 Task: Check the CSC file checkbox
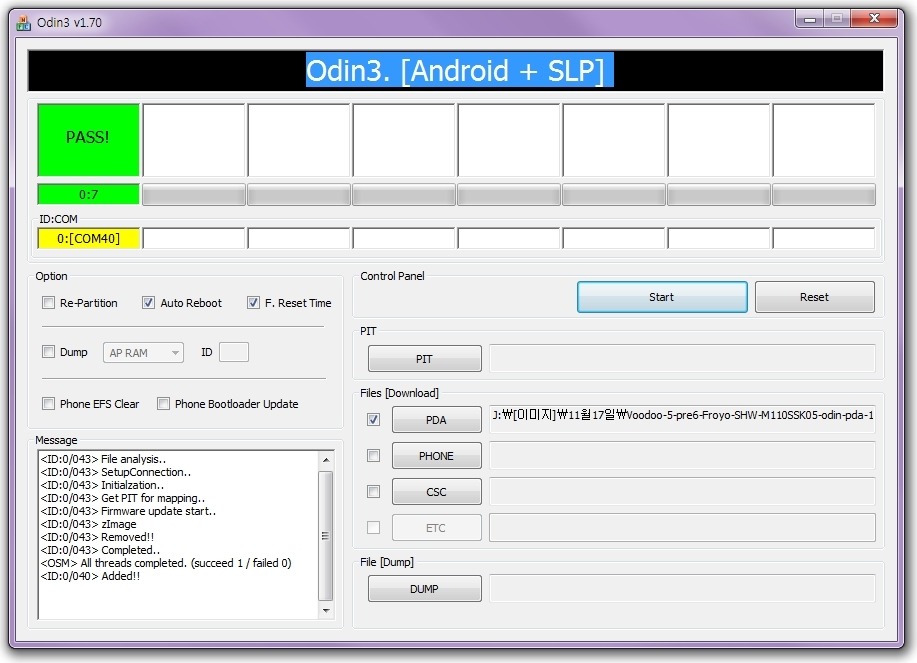[374, 492]
